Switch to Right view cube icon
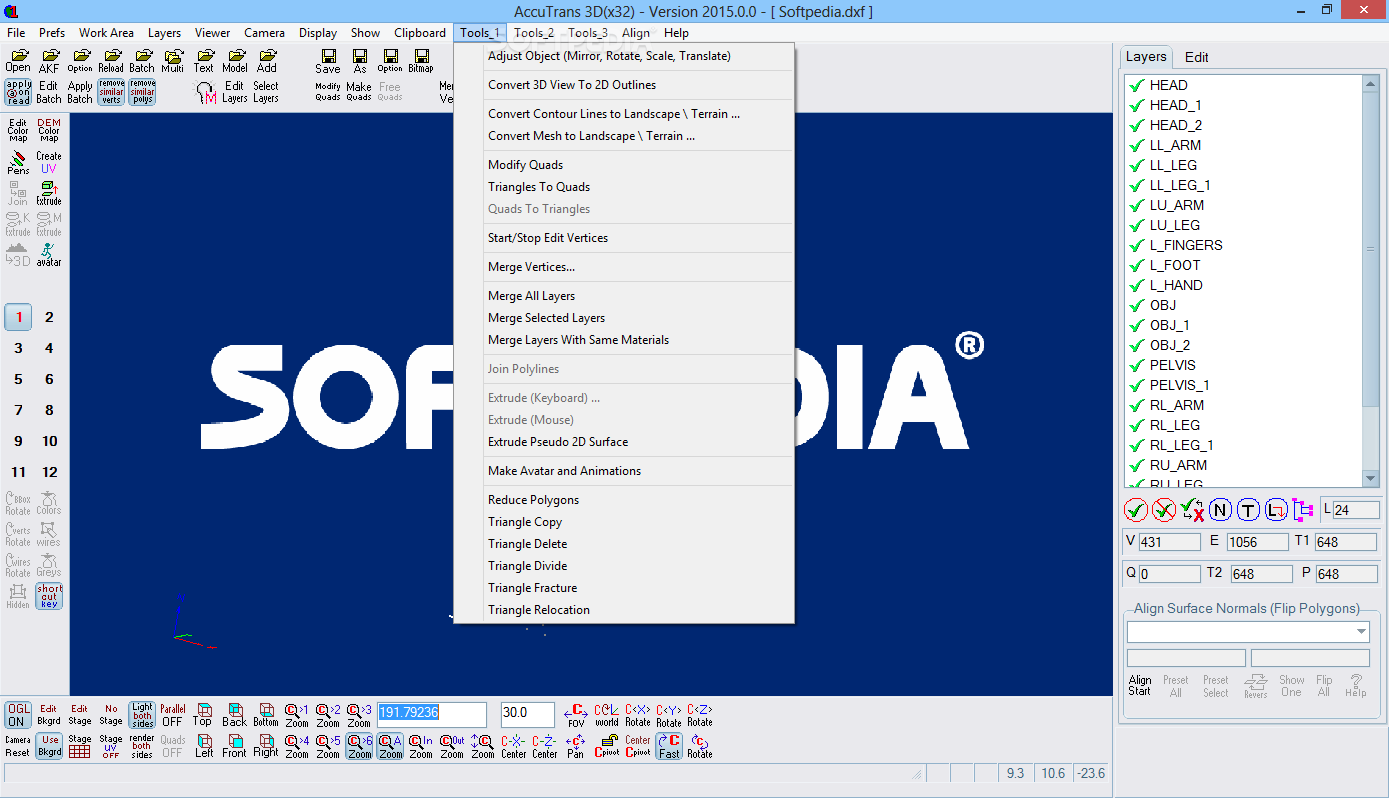 click(x=266, y=746)
